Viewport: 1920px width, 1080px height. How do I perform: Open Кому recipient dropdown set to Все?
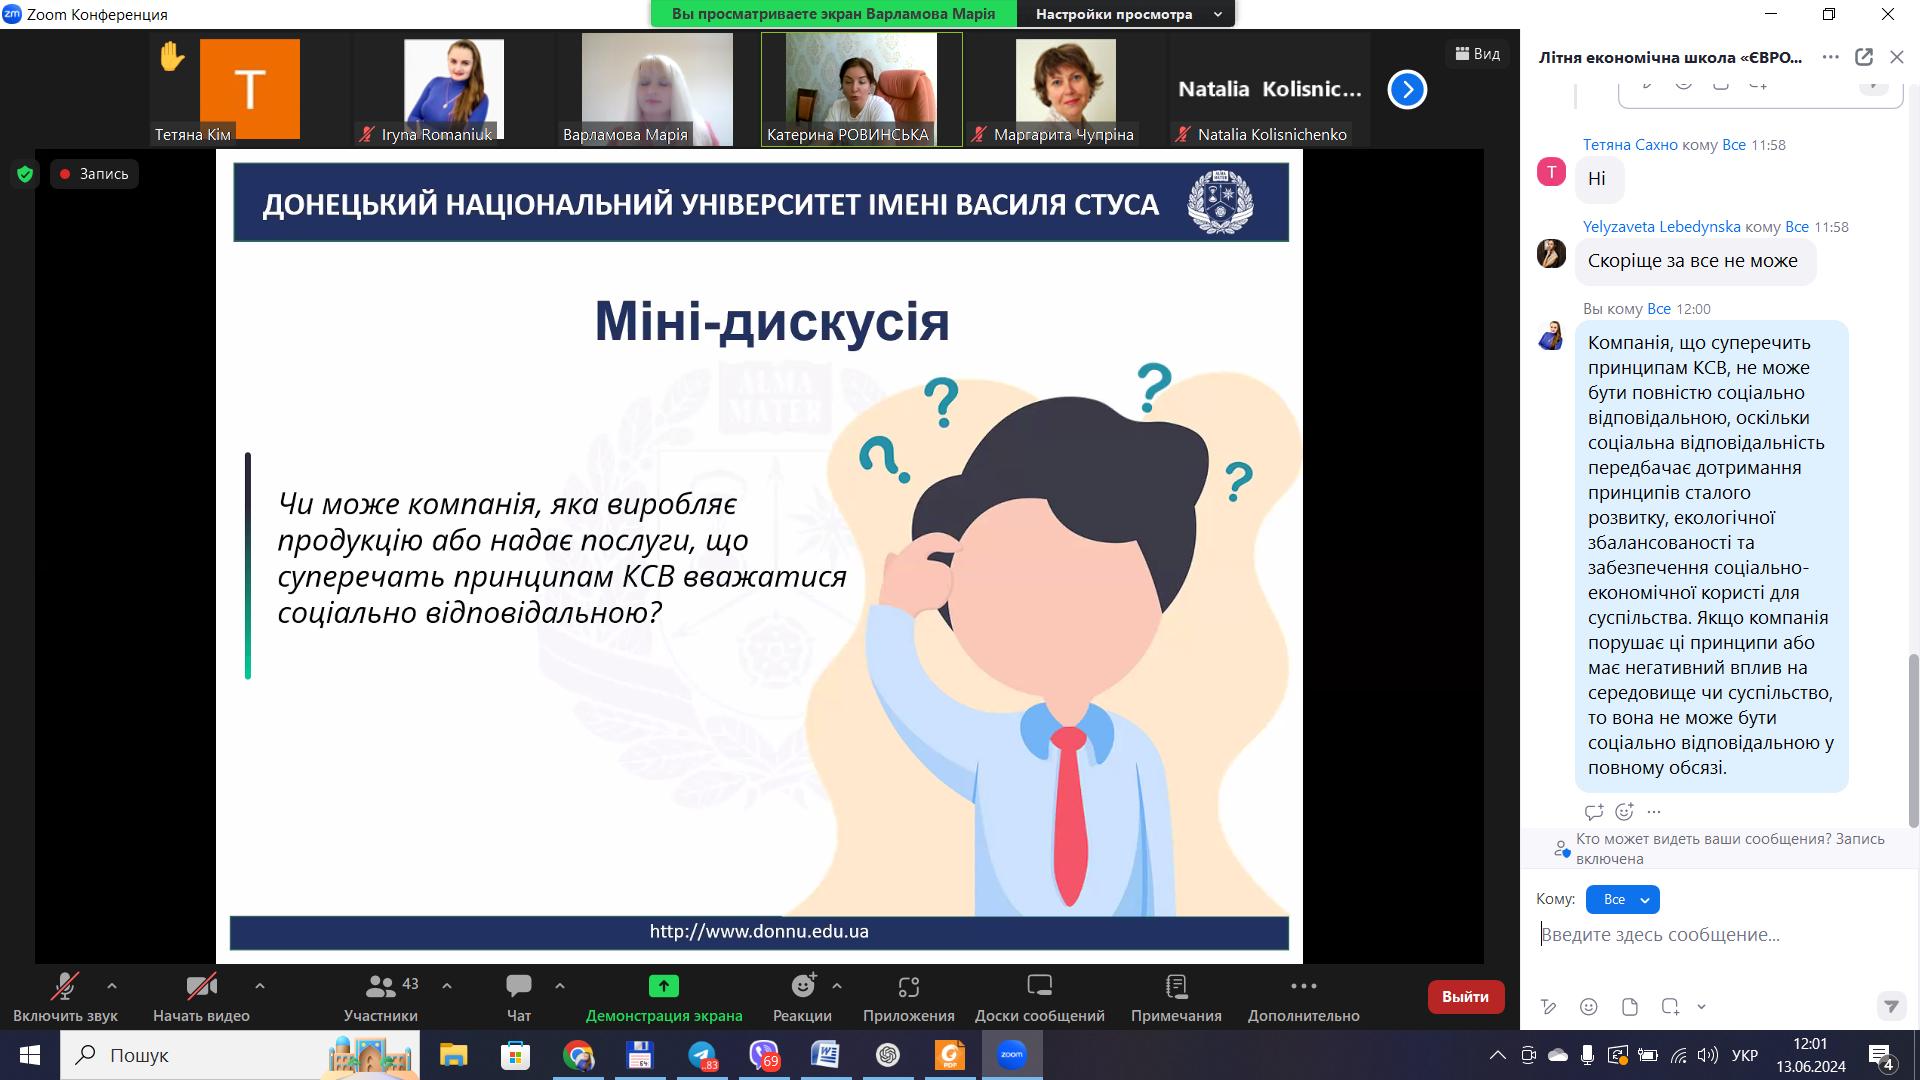coord(1623,899)
